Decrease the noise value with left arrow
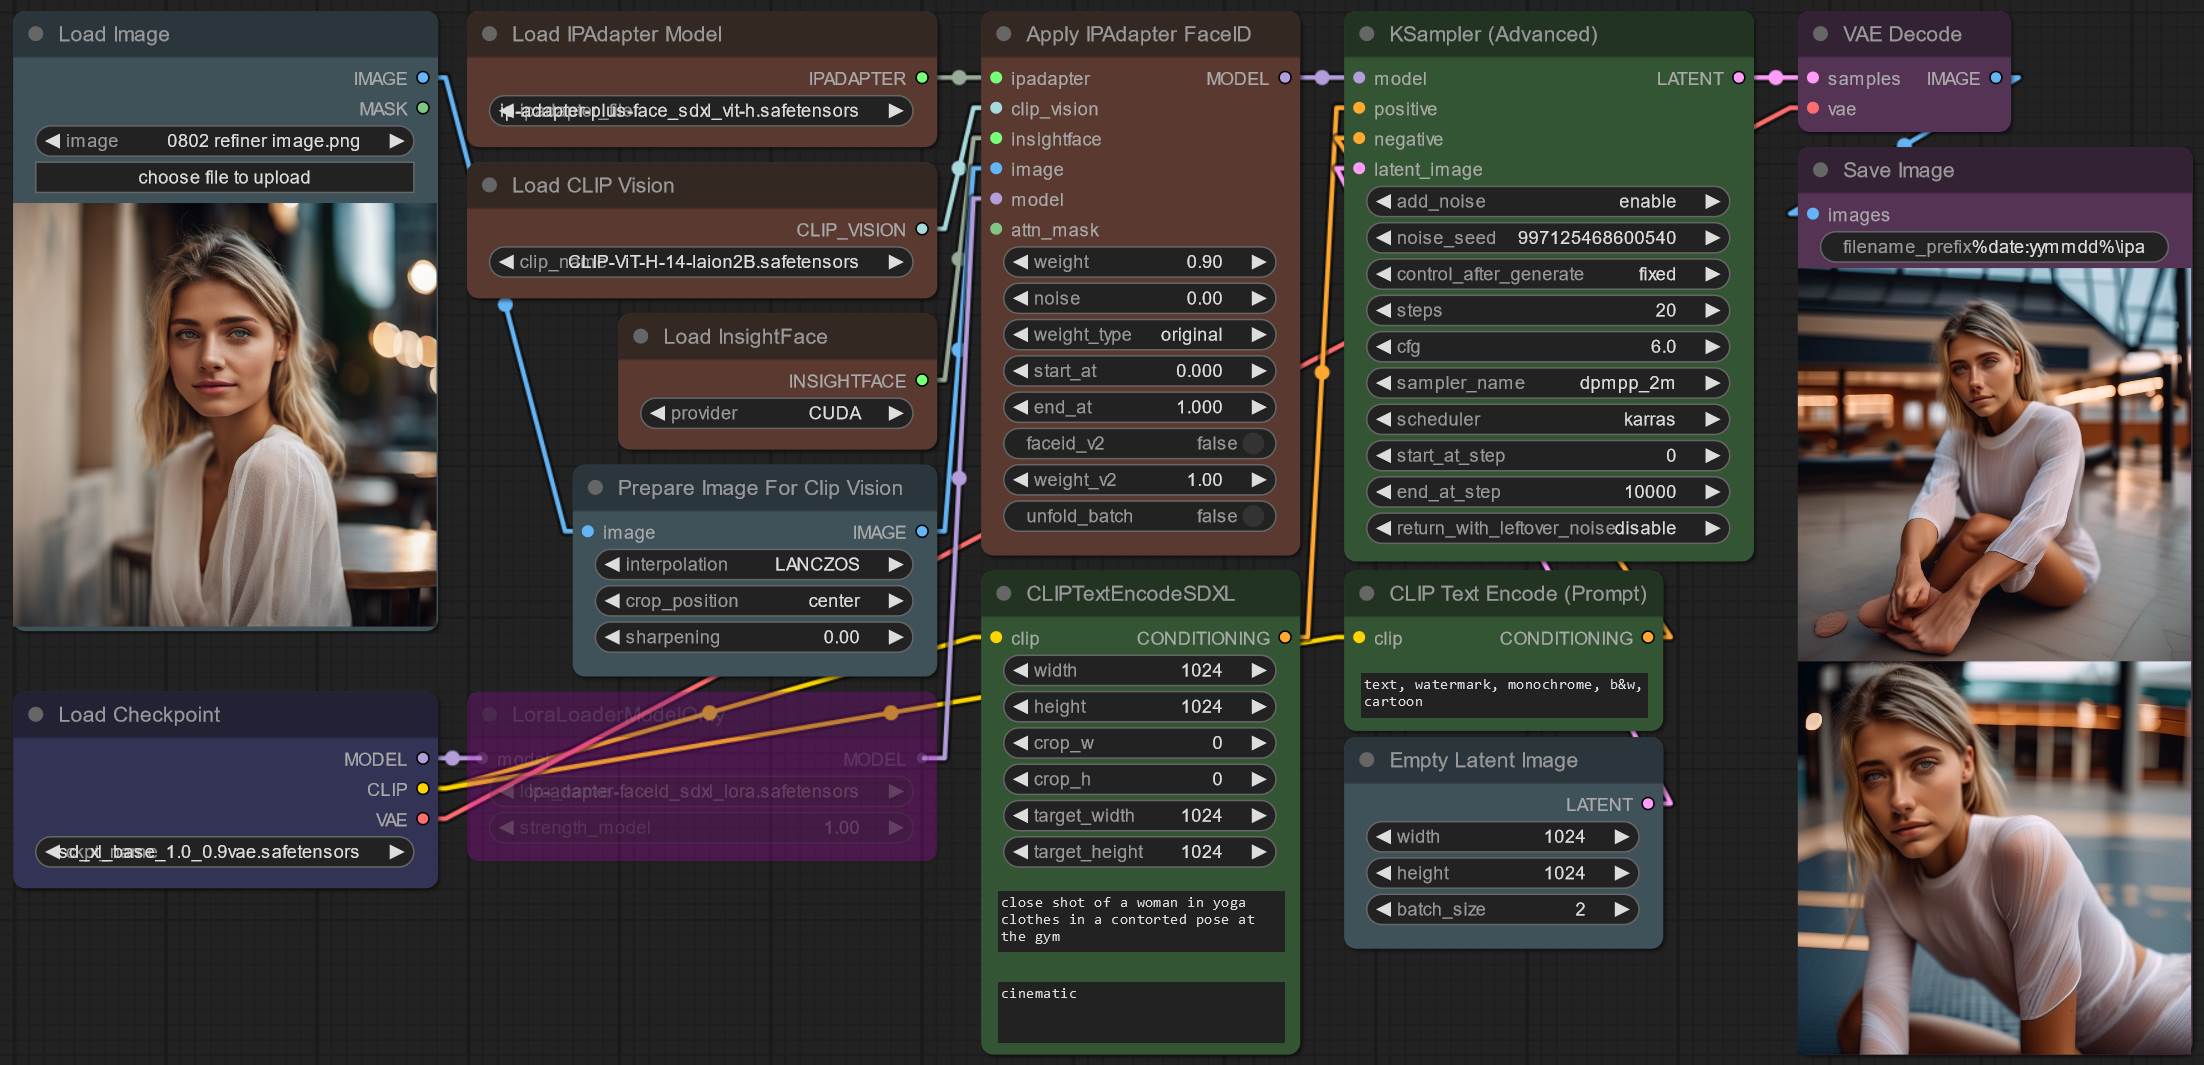 pos(1021,298)
